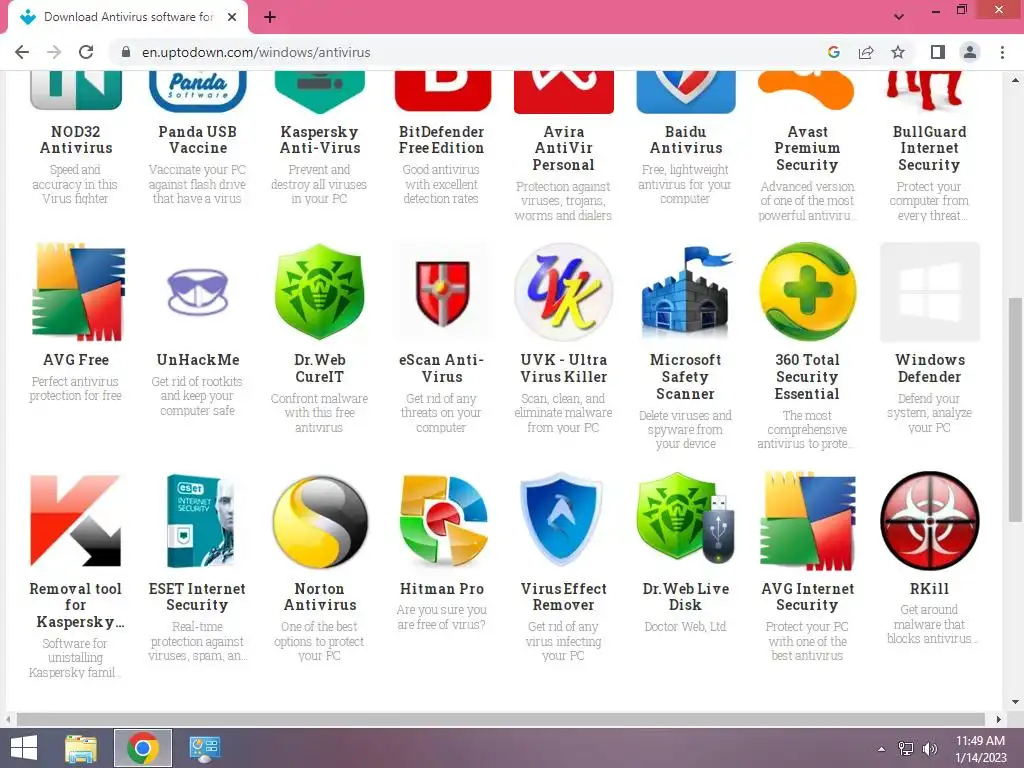Screen dimensions: 1024x768
Task: Click the Google icon in address bar
Action: pos(834,52)
